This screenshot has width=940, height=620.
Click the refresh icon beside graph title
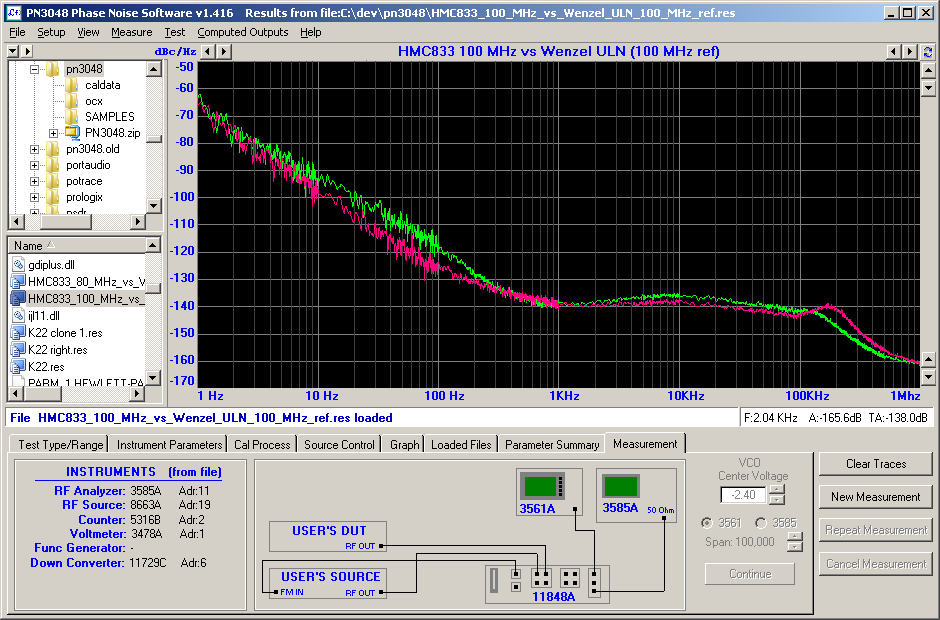tap(928, 52)
